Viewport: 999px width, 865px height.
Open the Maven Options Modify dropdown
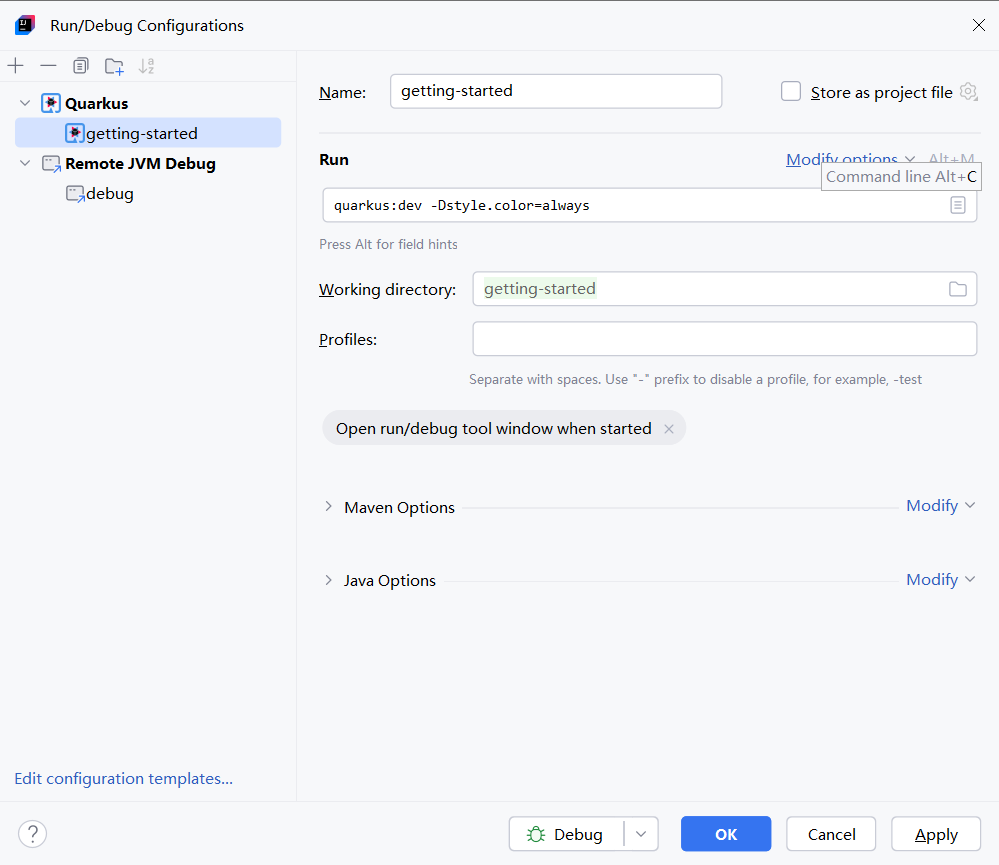tap(940, 506)
